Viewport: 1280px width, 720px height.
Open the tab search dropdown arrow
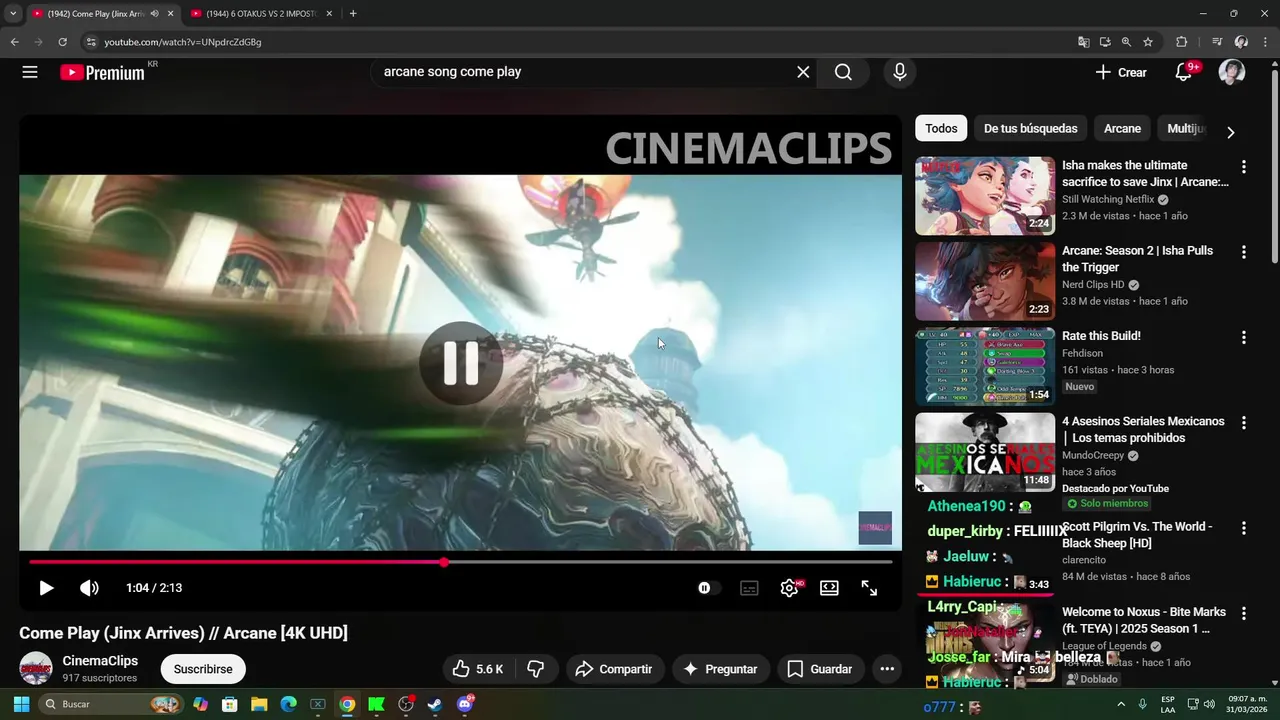coord(13,14)
